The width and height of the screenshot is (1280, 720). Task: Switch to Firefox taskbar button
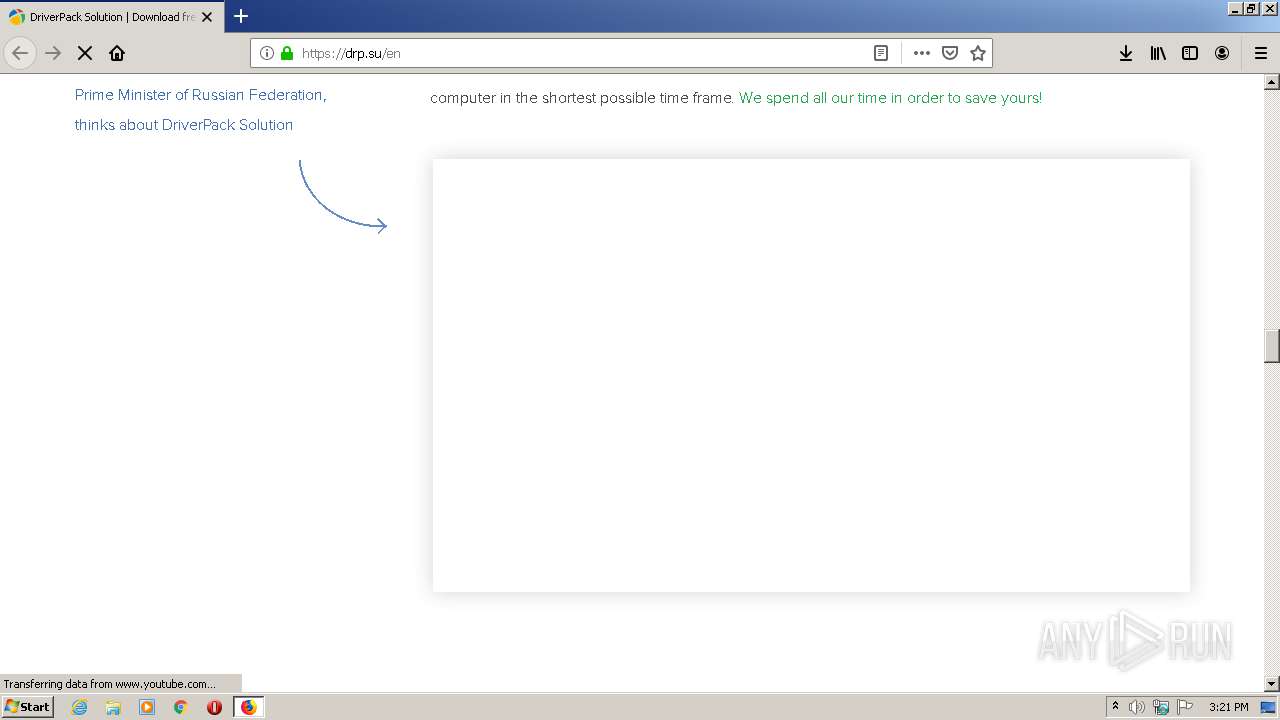[248, 707]
